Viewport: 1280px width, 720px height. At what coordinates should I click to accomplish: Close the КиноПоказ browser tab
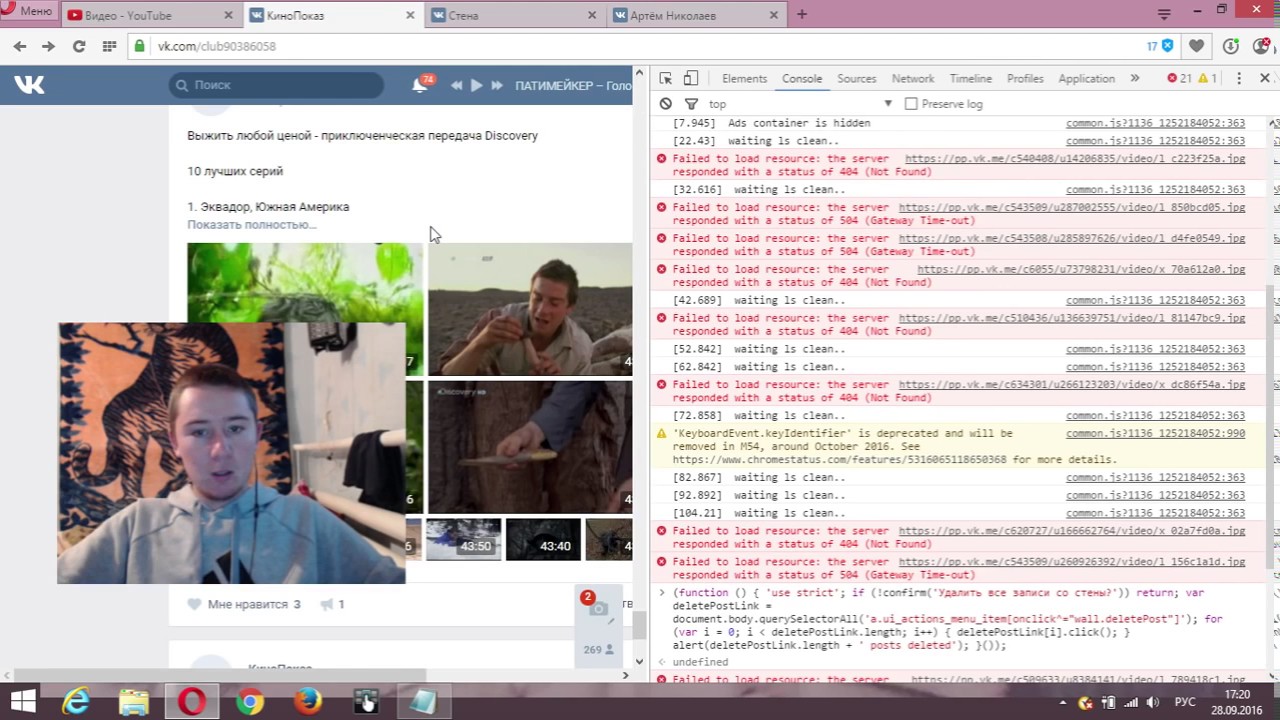click(x=410, y=15)
